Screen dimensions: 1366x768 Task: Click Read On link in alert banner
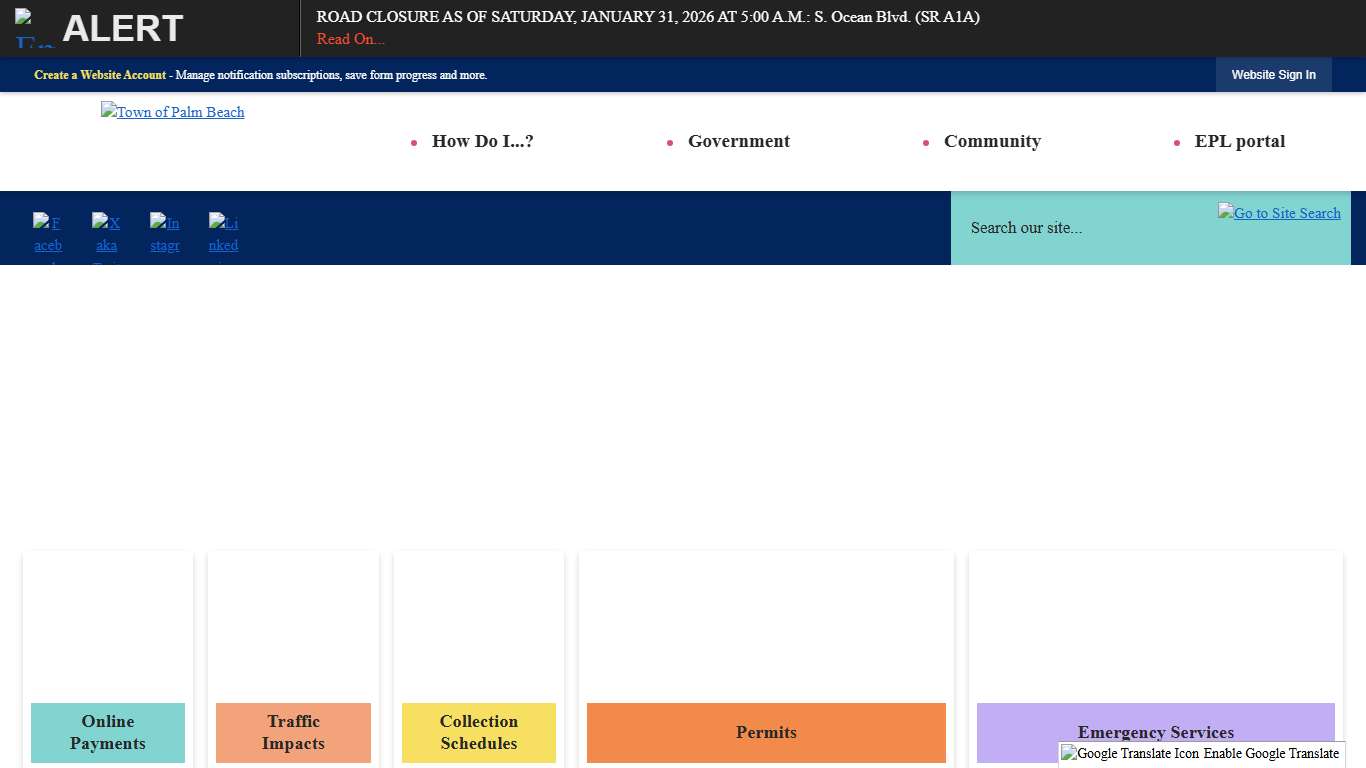pyautogui.click(x=350, y=39)
